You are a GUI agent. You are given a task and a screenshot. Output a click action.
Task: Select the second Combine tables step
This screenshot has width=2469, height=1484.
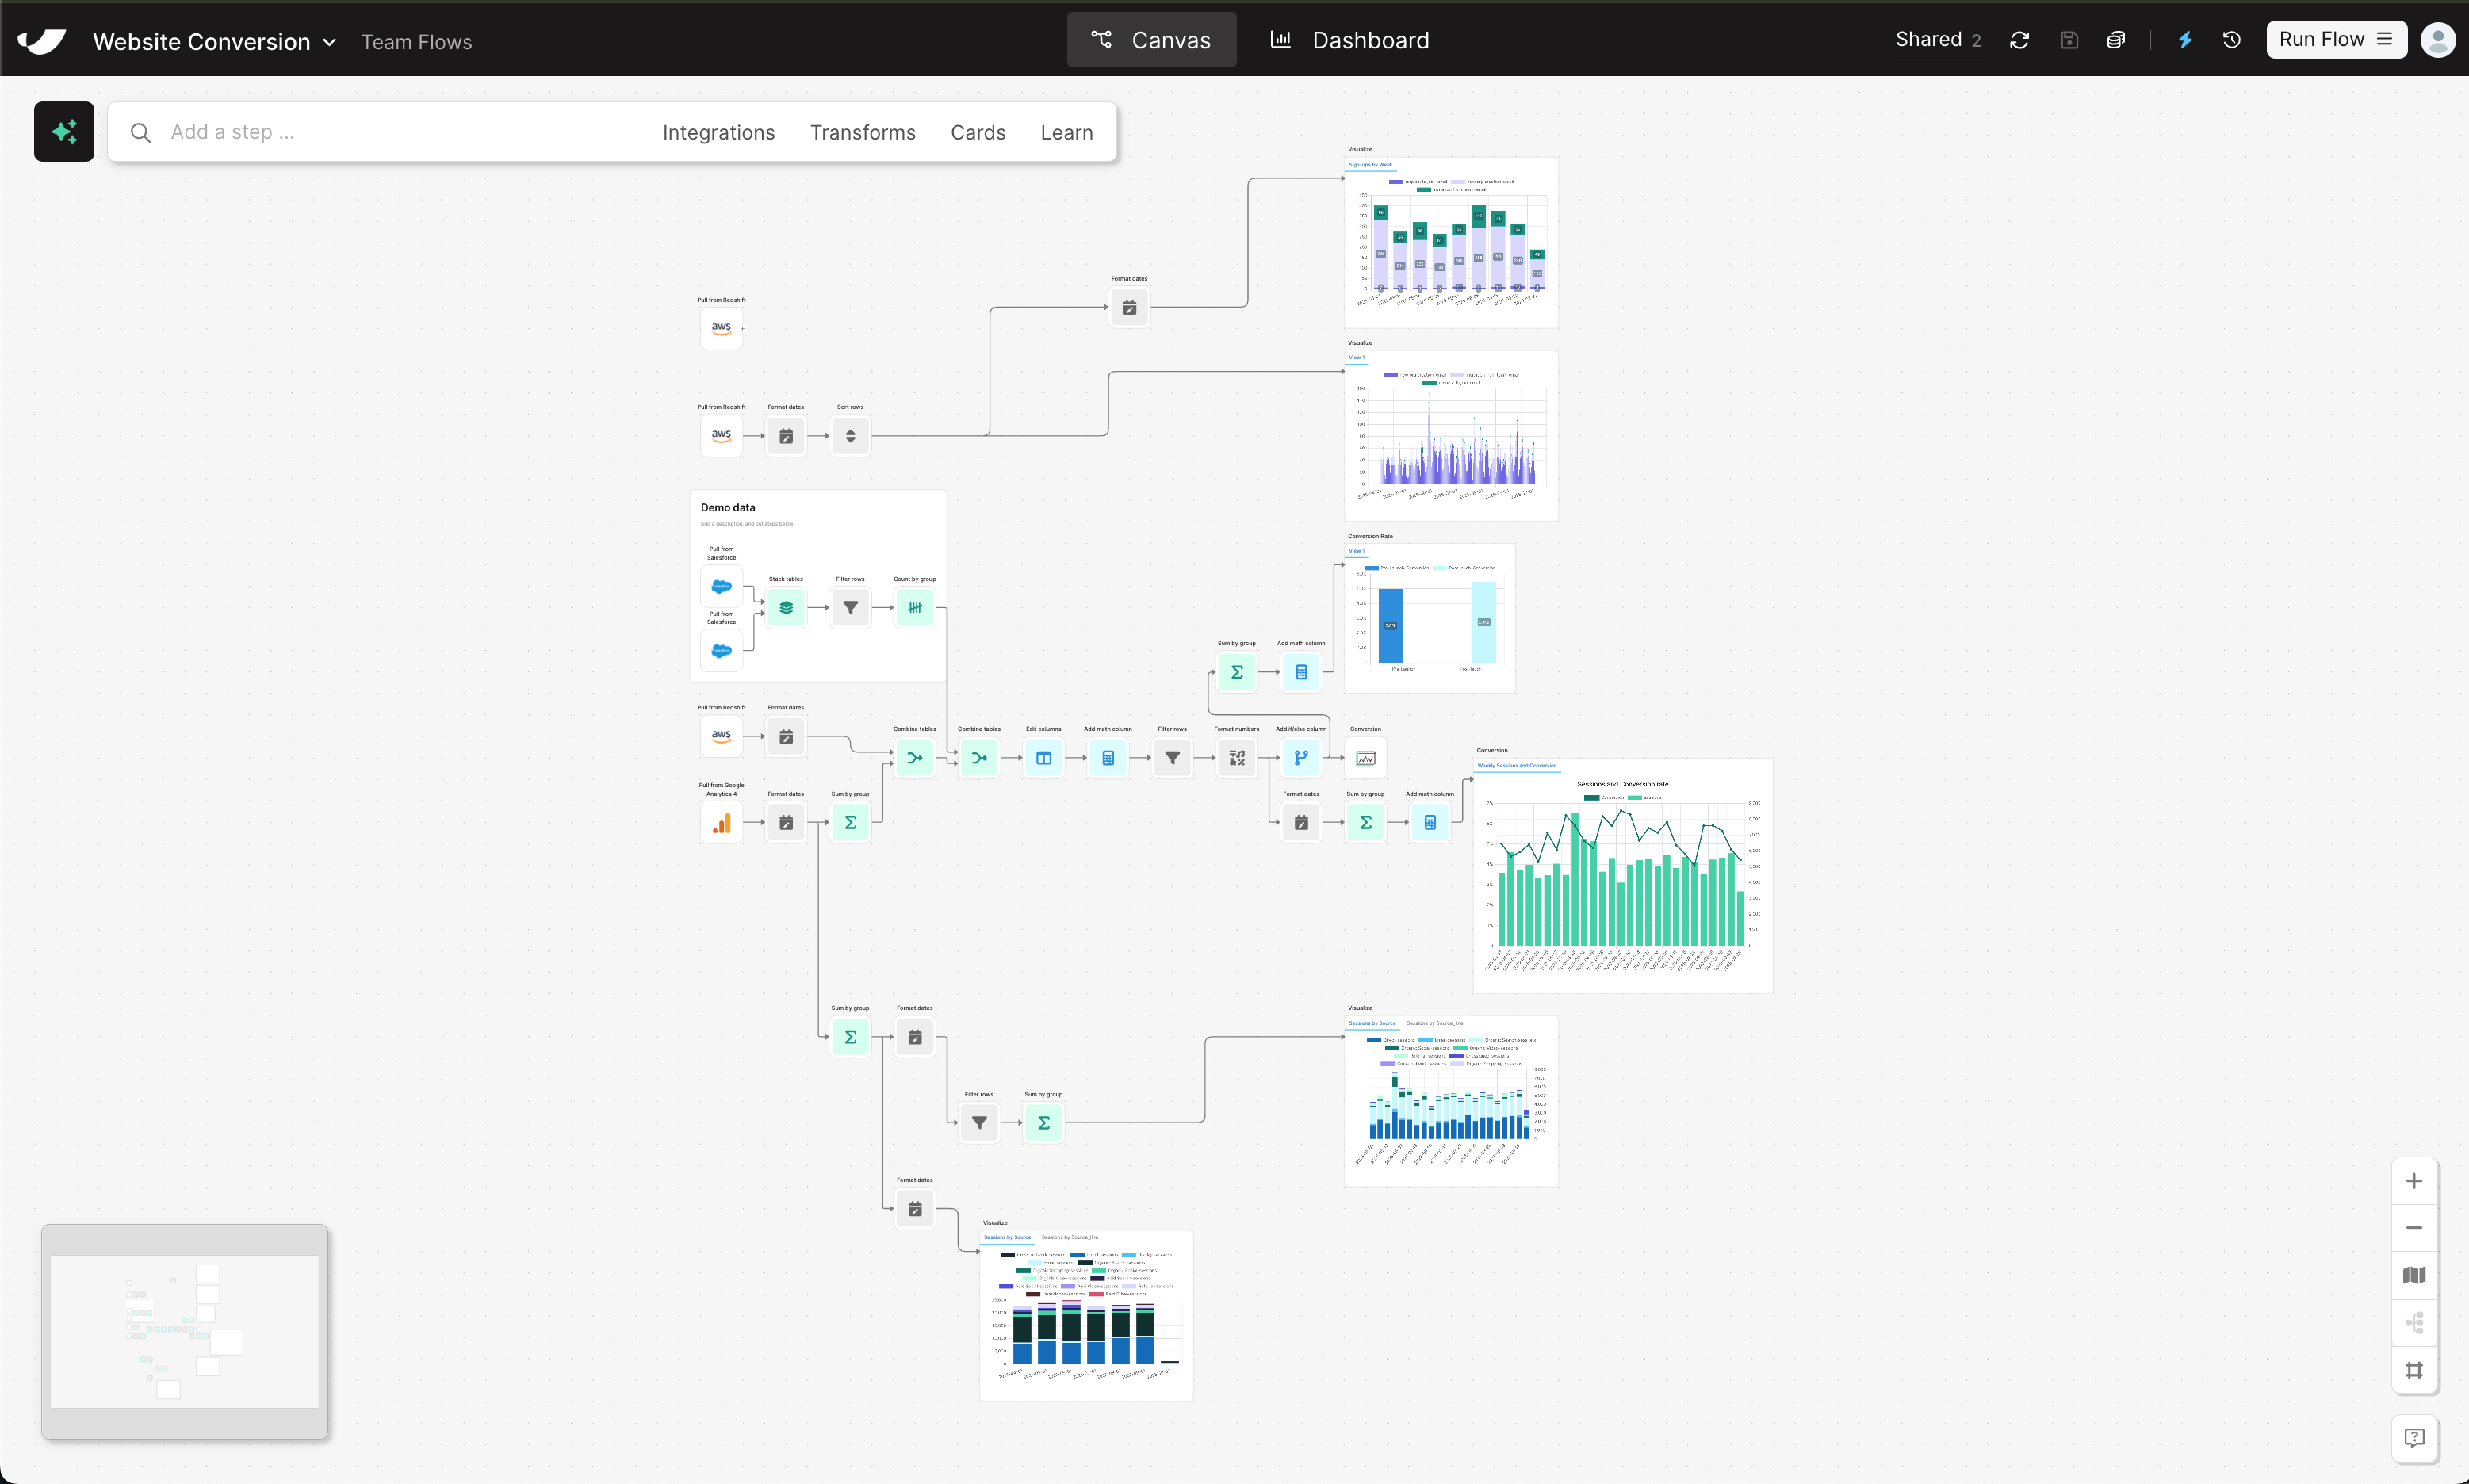pyautogui.click(x=979, y=758)
